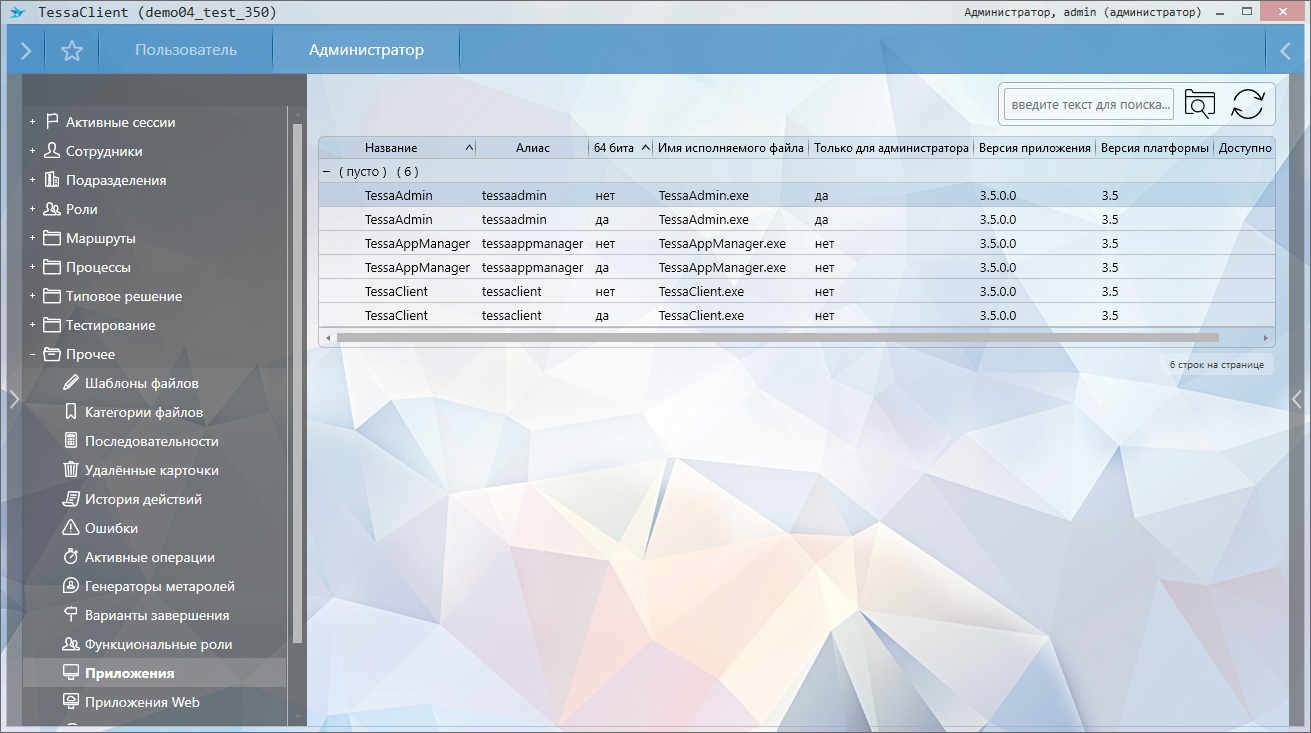The width and height of the screenshot is (1311, 733).
Task: Click the search text input field
Action: coord(1089,104)
